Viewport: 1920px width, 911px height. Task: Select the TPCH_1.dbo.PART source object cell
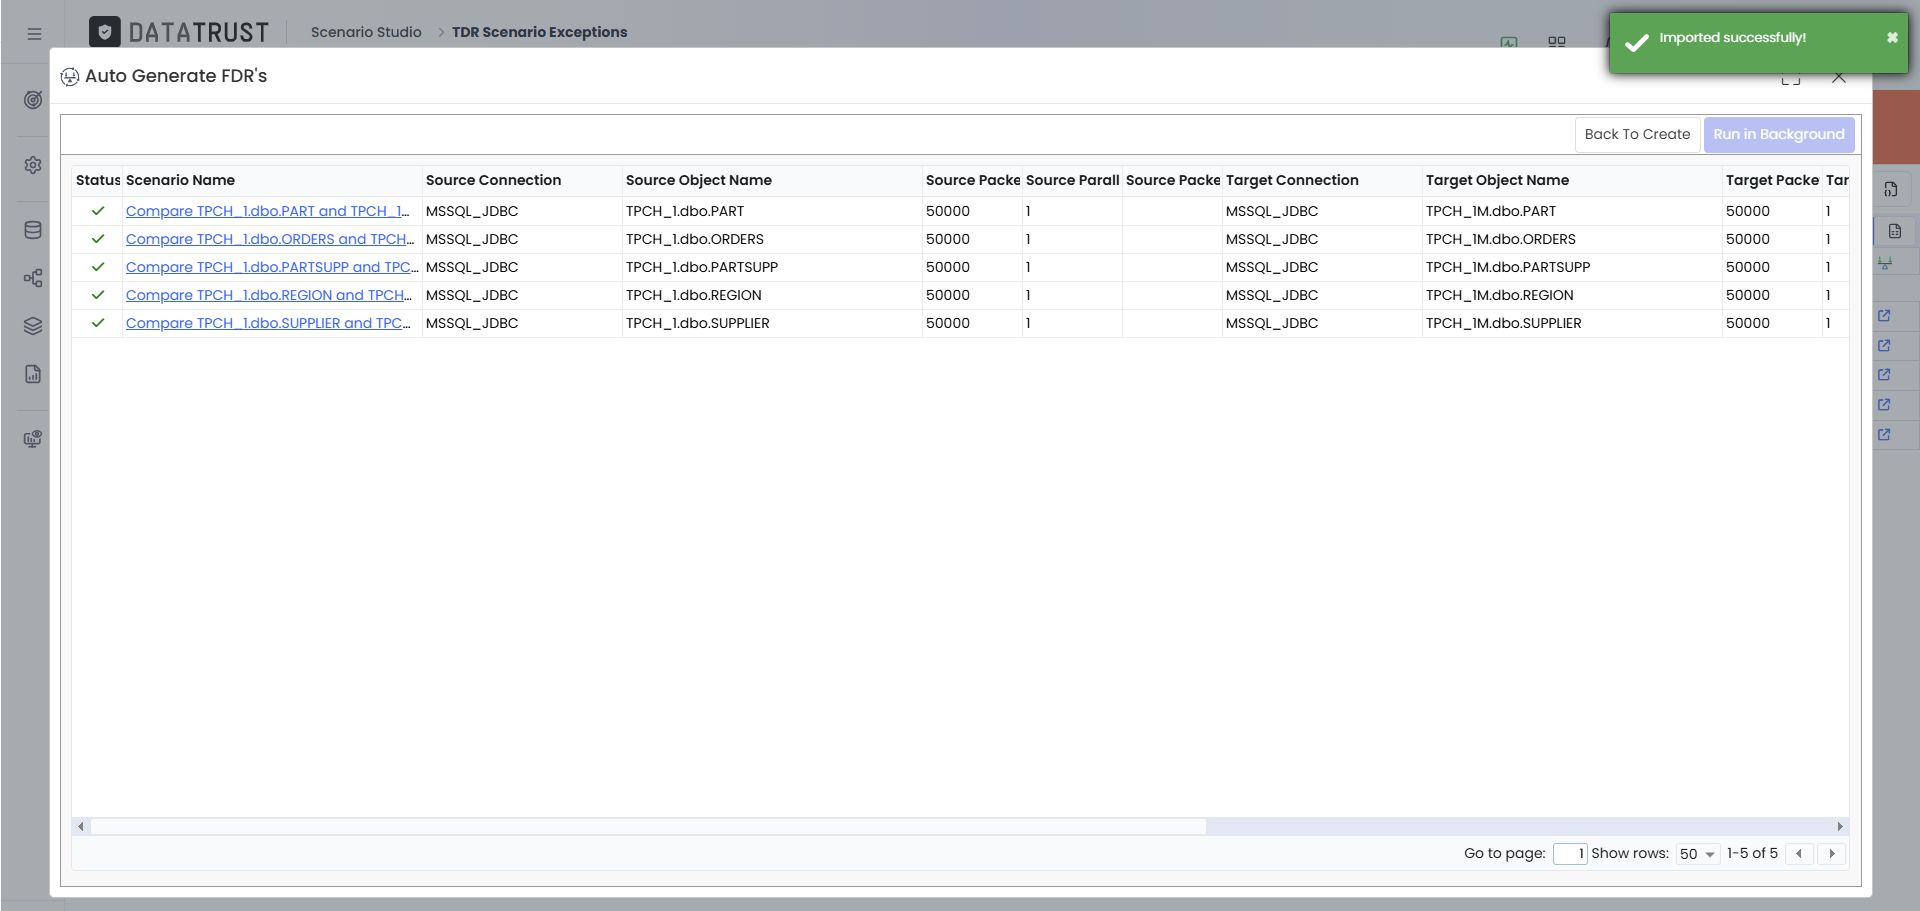[772, 211]
